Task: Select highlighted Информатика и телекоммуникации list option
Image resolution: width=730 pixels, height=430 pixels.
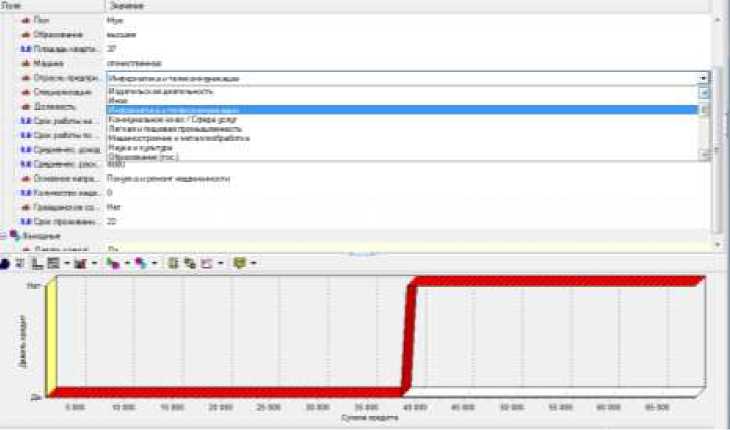Action: point(402,110)
